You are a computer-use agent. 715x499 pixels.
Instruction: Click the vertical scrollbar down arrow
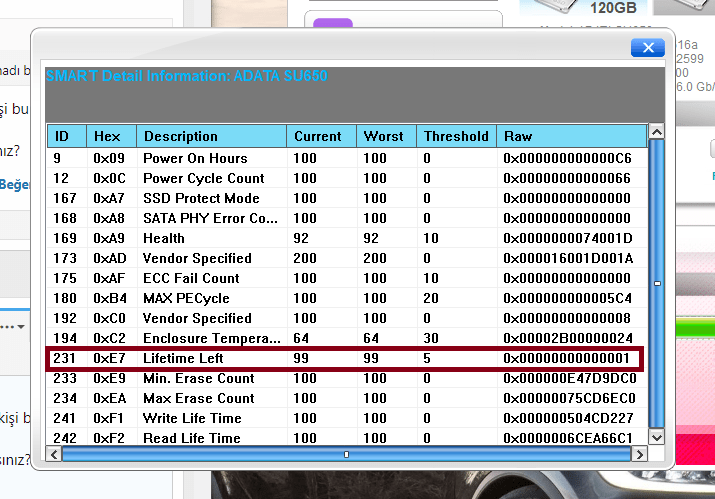[x=657, y=438]
